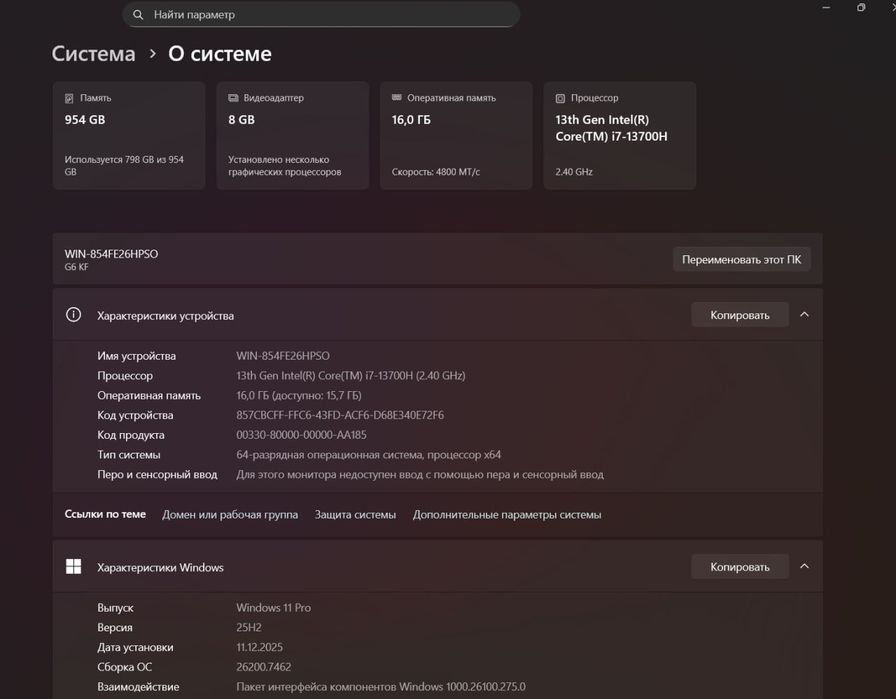Viewport: 896px width, 699px height.
Task: Copy Windows specs with Копировать button
Action: 740,567
